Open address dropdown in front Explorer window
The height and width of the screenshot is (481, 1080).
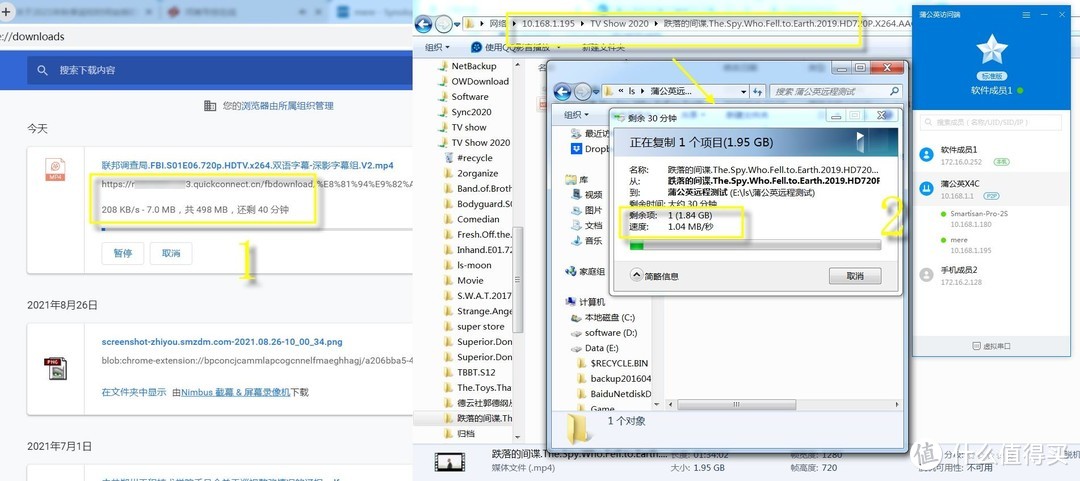pyautogui.click(x=743, y=91)
